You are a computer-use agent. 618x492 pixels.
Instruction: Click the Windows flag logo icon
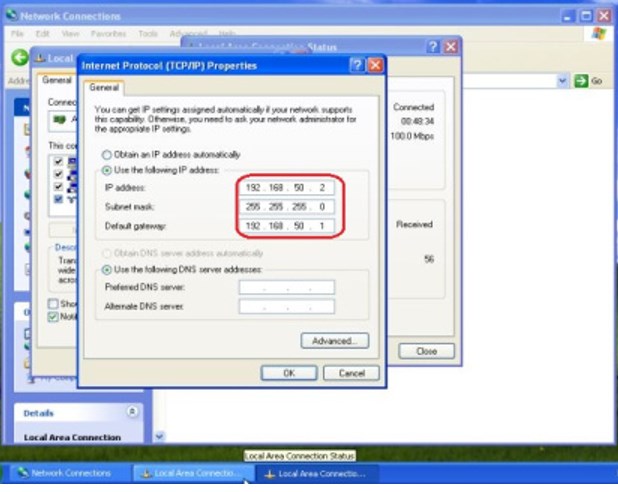pos(599,34)
